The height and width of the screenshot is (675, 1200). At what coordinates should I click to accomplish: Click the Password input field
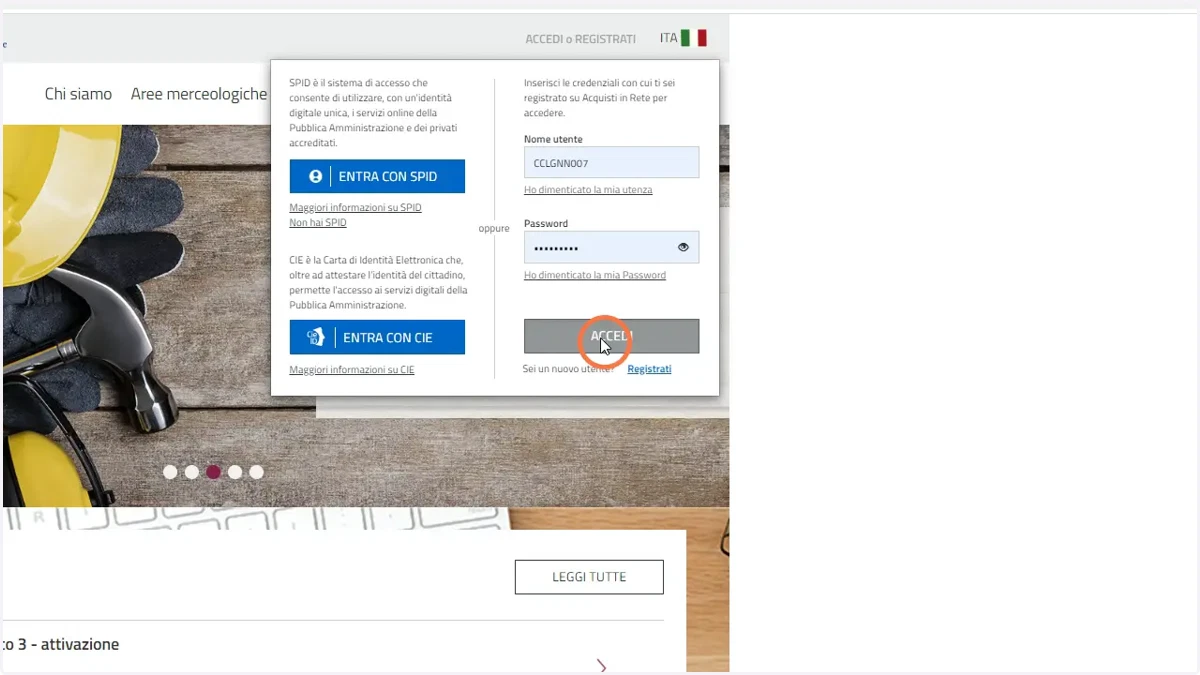point(611,247)
